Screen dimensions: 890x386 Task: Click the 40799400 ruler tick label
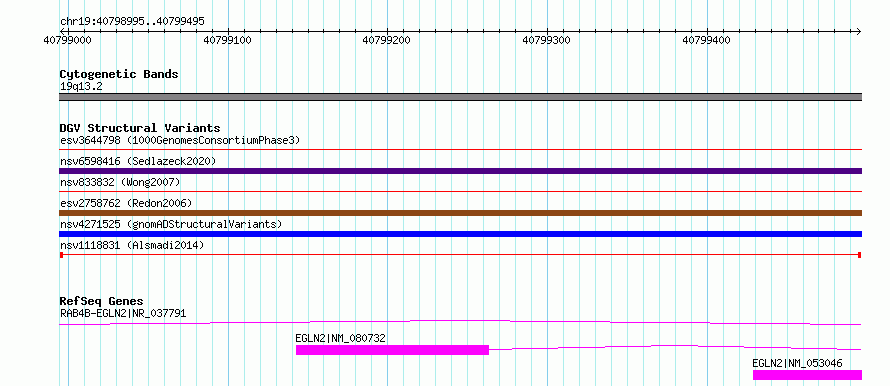tap(707, 41)
